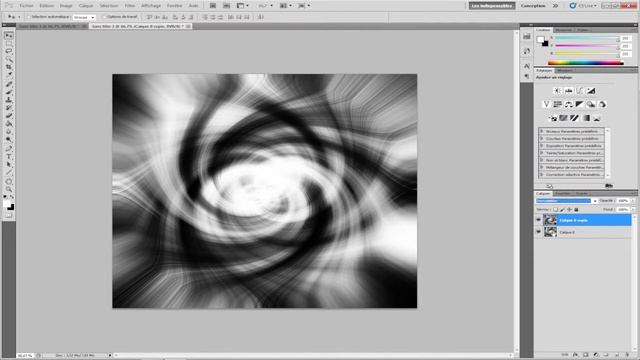Select the Zoom tool in the toolbox
Screen dimensions: 640x360
(9, 189)
